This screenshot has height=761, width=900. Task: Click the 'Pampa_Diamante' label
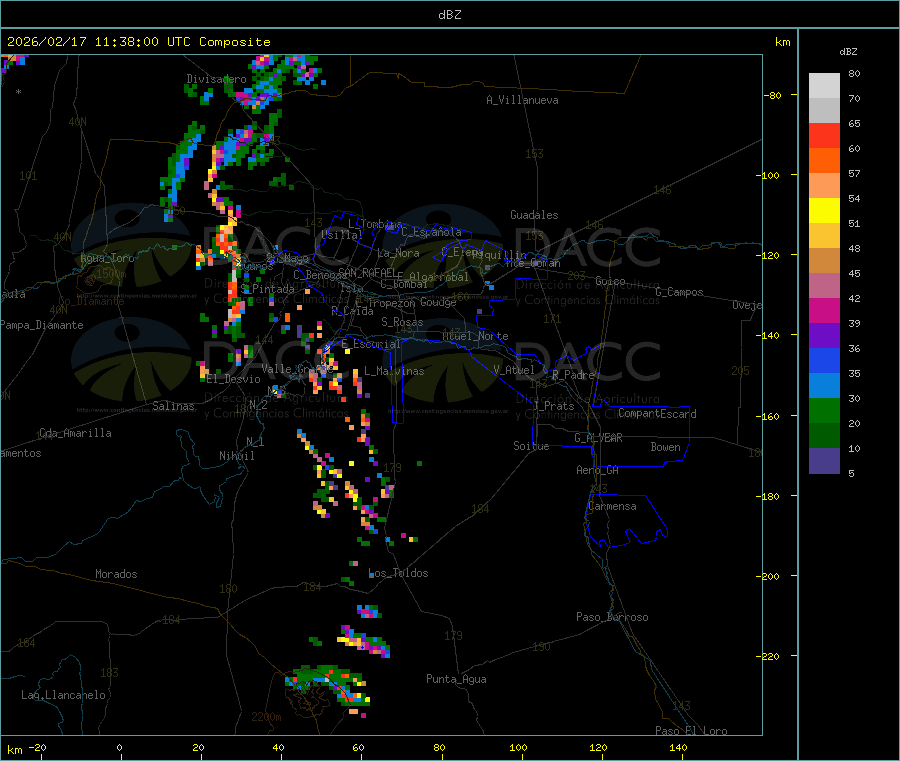[41, 325]
